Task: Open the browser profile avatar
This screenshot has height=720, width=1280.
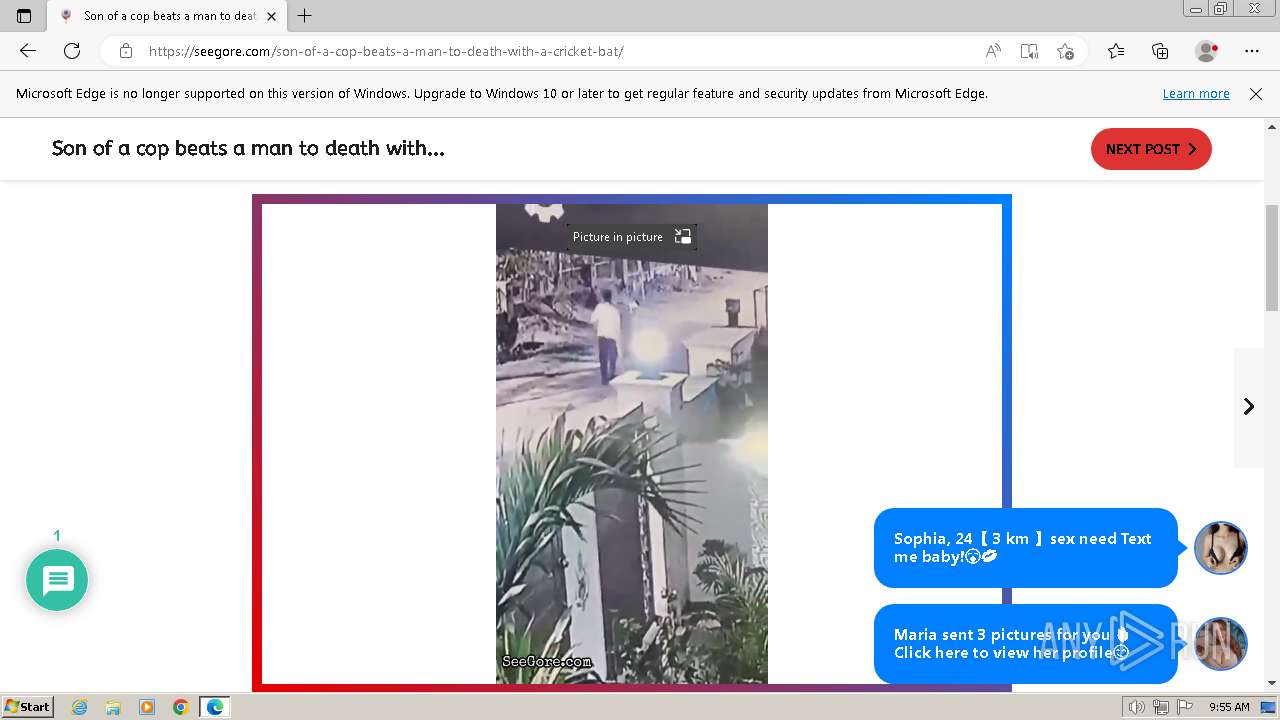Action: (x=1207, y=51)
